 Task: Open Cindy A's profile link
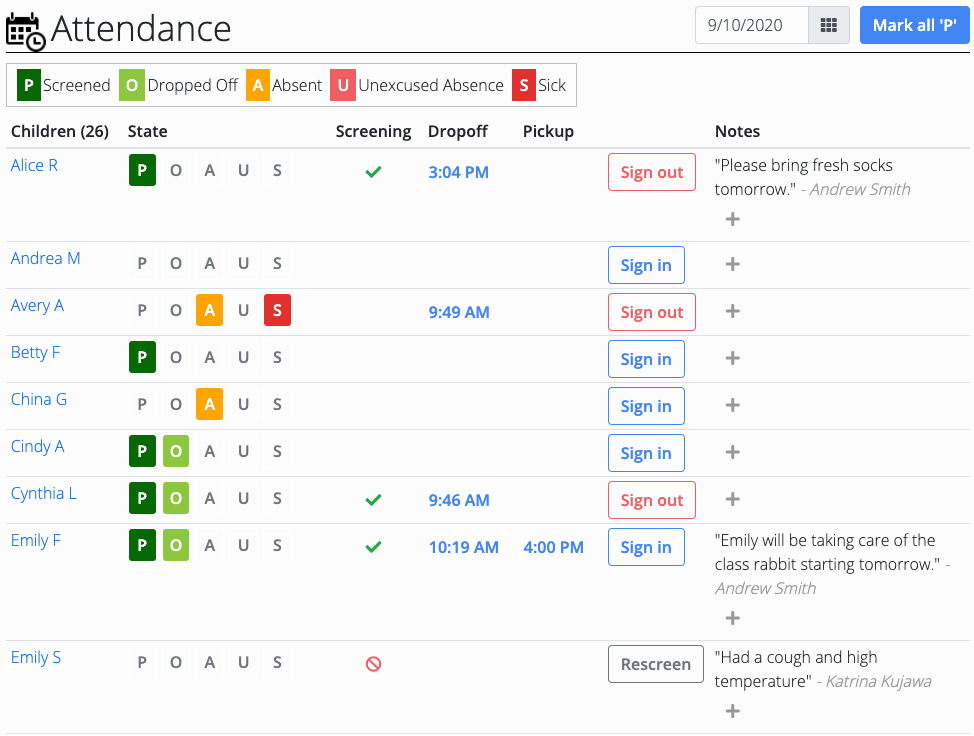37,447
